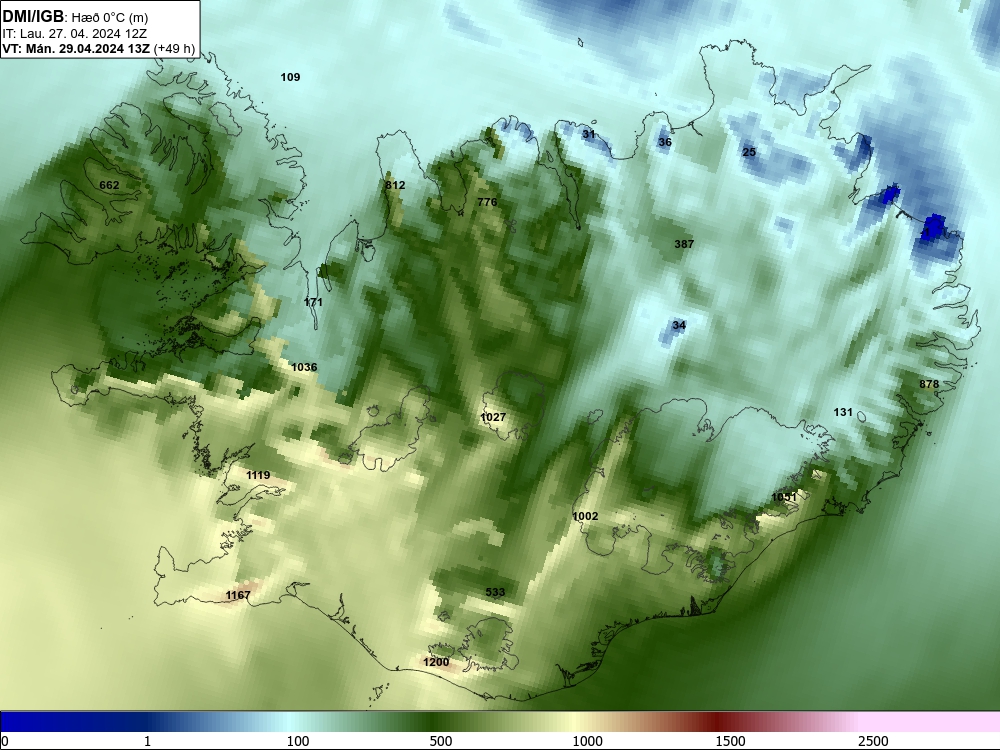
Task: Click the 171 value on the map
Action: (313, 302)
